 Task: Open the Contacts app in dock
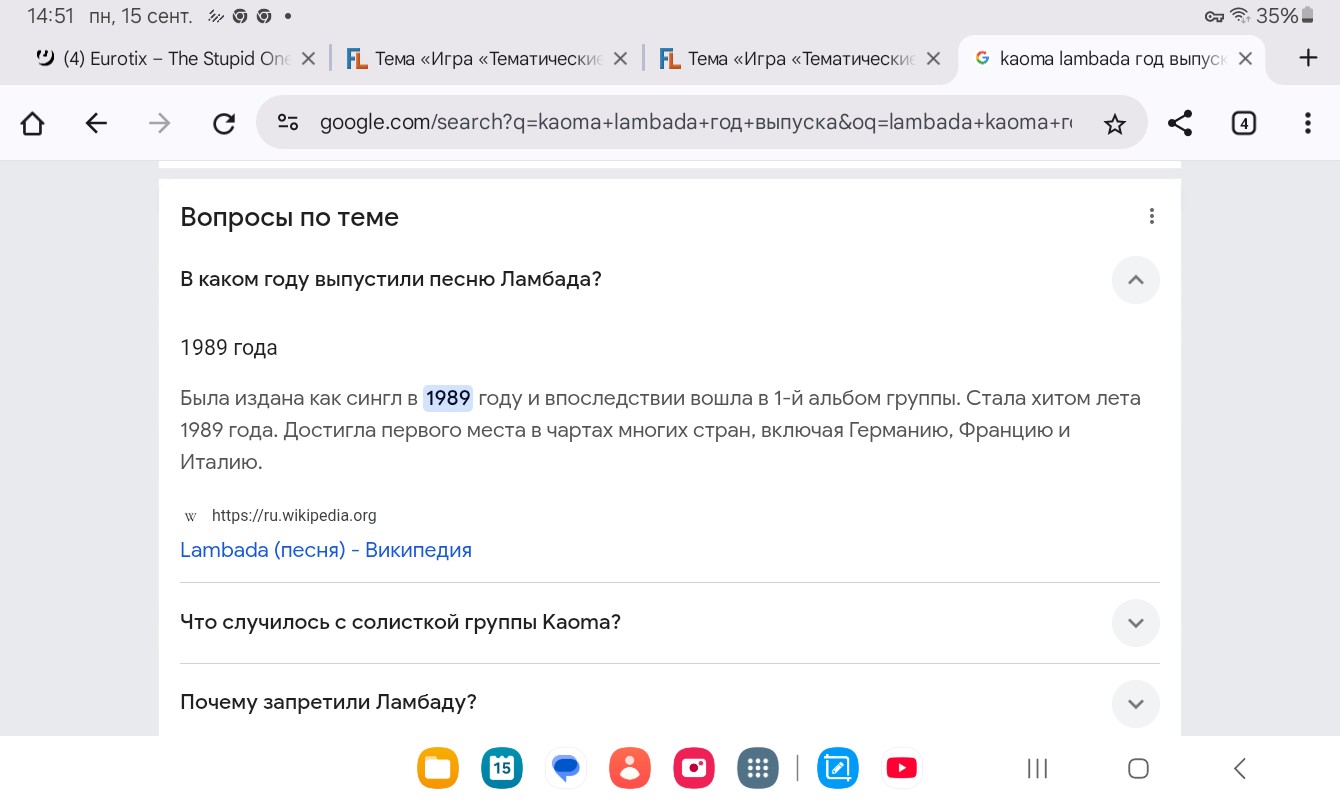[630, 768]
